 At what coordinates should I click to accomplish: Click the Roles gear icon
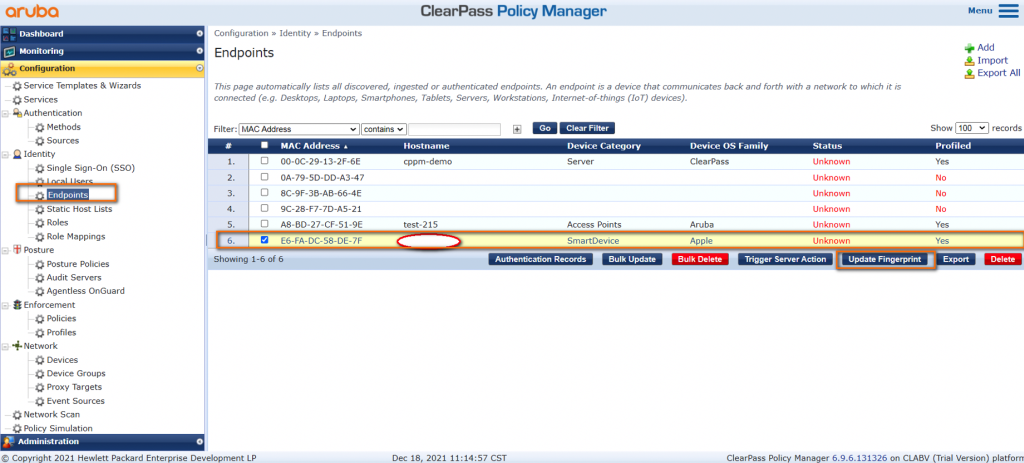pyautogui.click(x=40, y=223)
